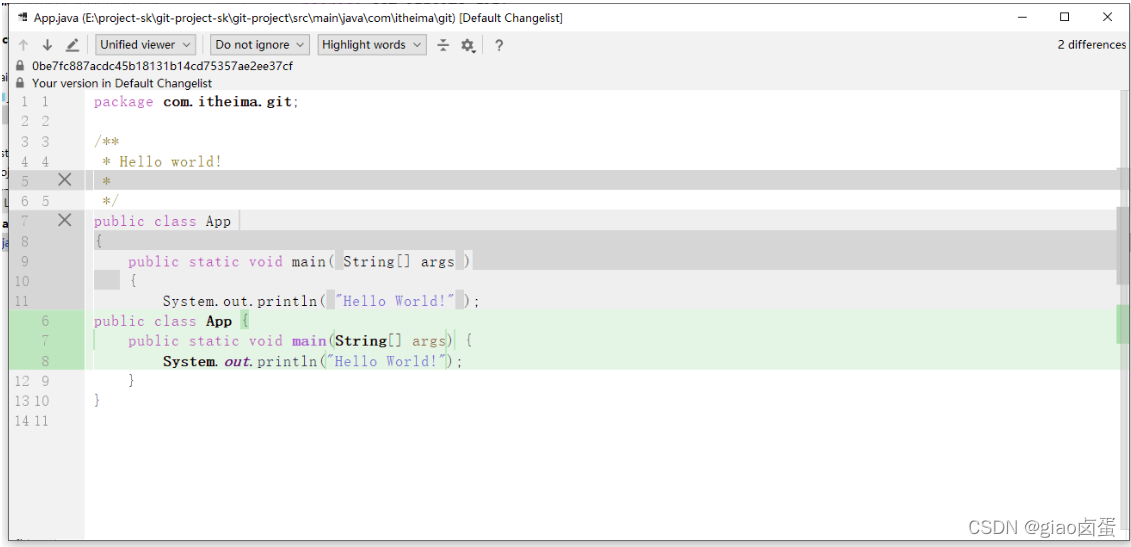
Task: Minimize the diff window
Action: point(1021,17)
